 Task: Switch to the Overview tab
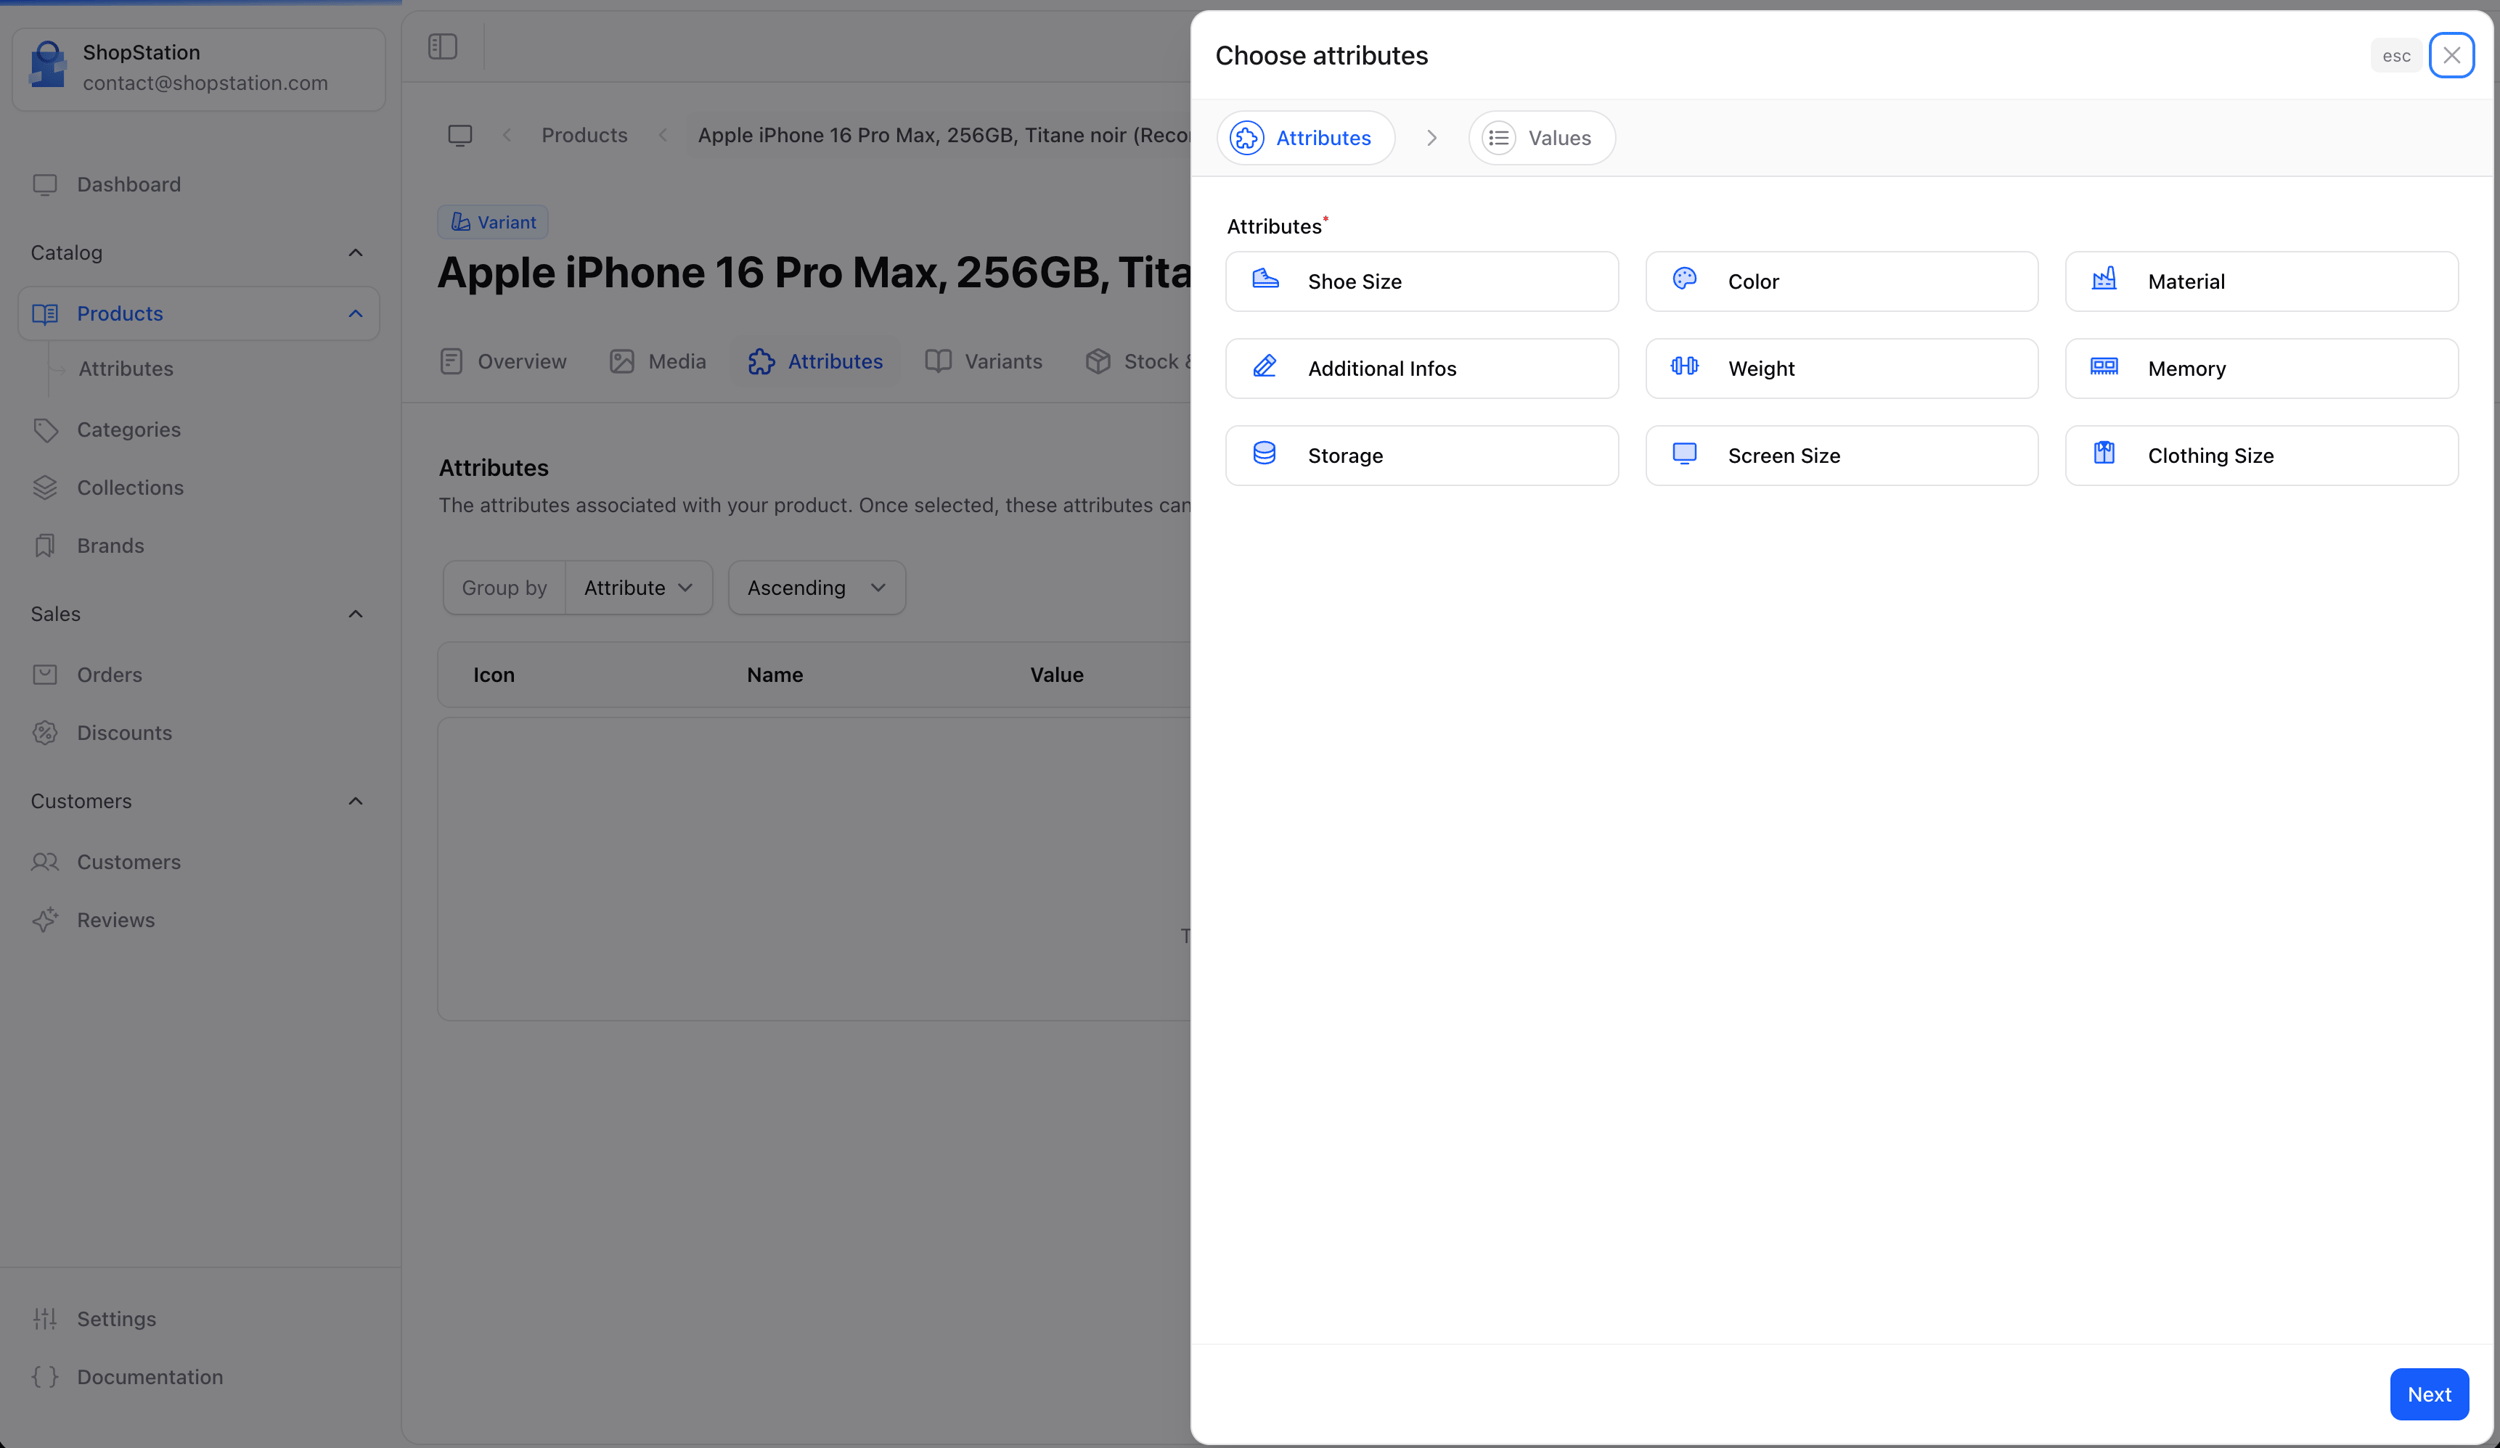click(503, 361)
